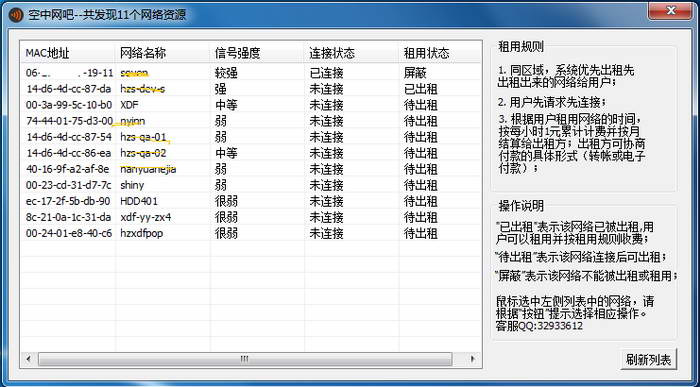Select MAC address 14-d6-4d-cc-87-da
The image size is (700, 387).
[68, 89]
